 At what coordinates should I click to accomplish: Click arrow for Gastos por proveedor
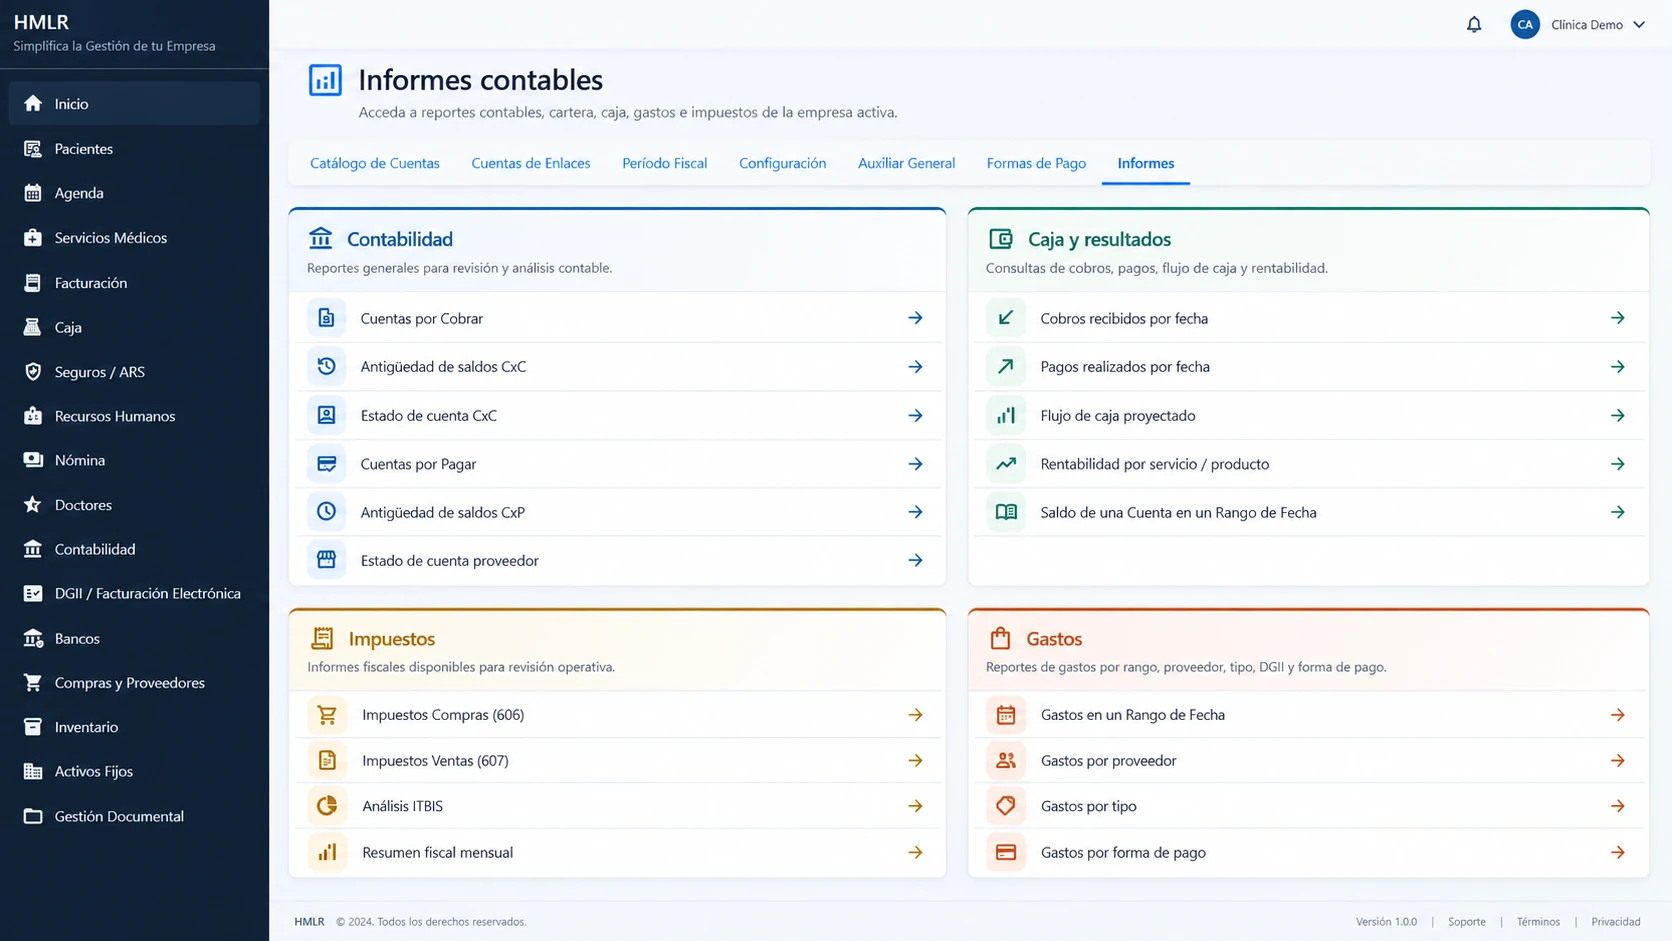(1617, 761)
